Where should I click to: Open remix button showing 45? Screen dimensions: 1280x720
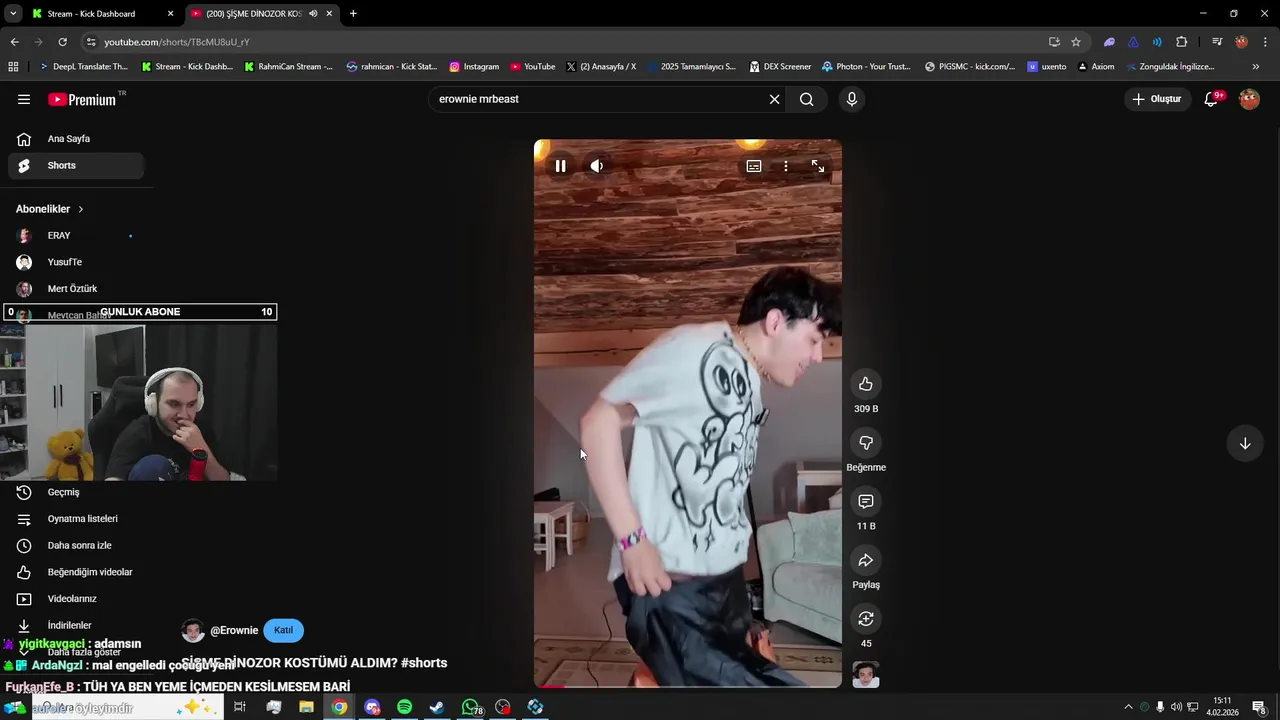click(866, 619)
